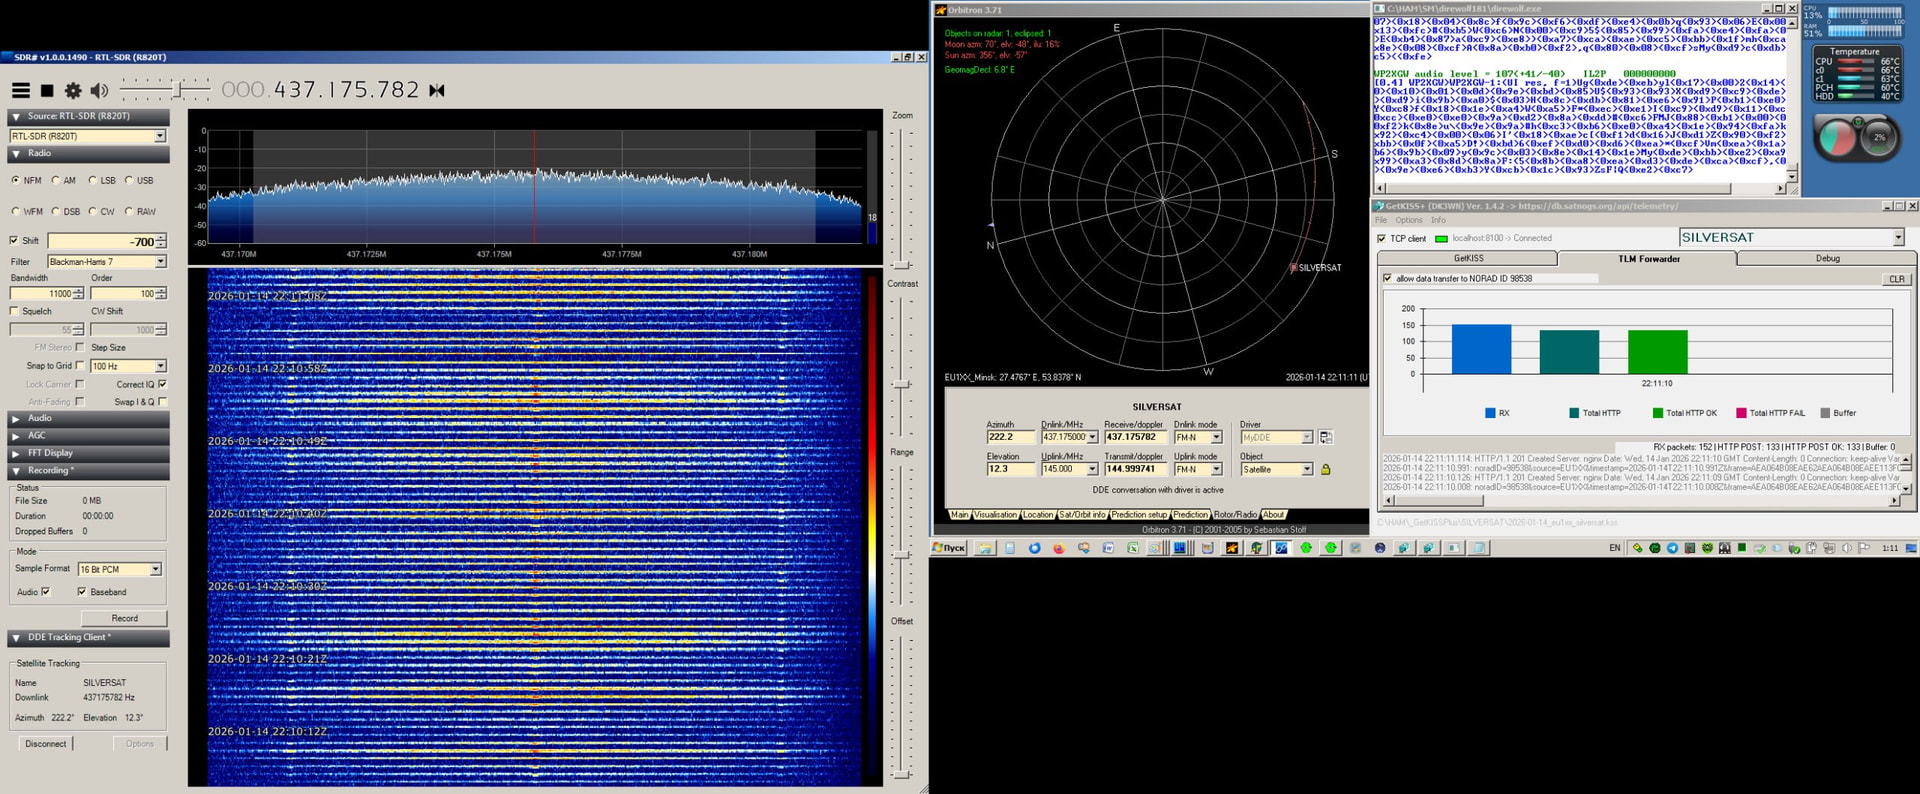The image size is (1920, 794).
Task: Open the SDR# hamburger menu
Action: point(20,90)
